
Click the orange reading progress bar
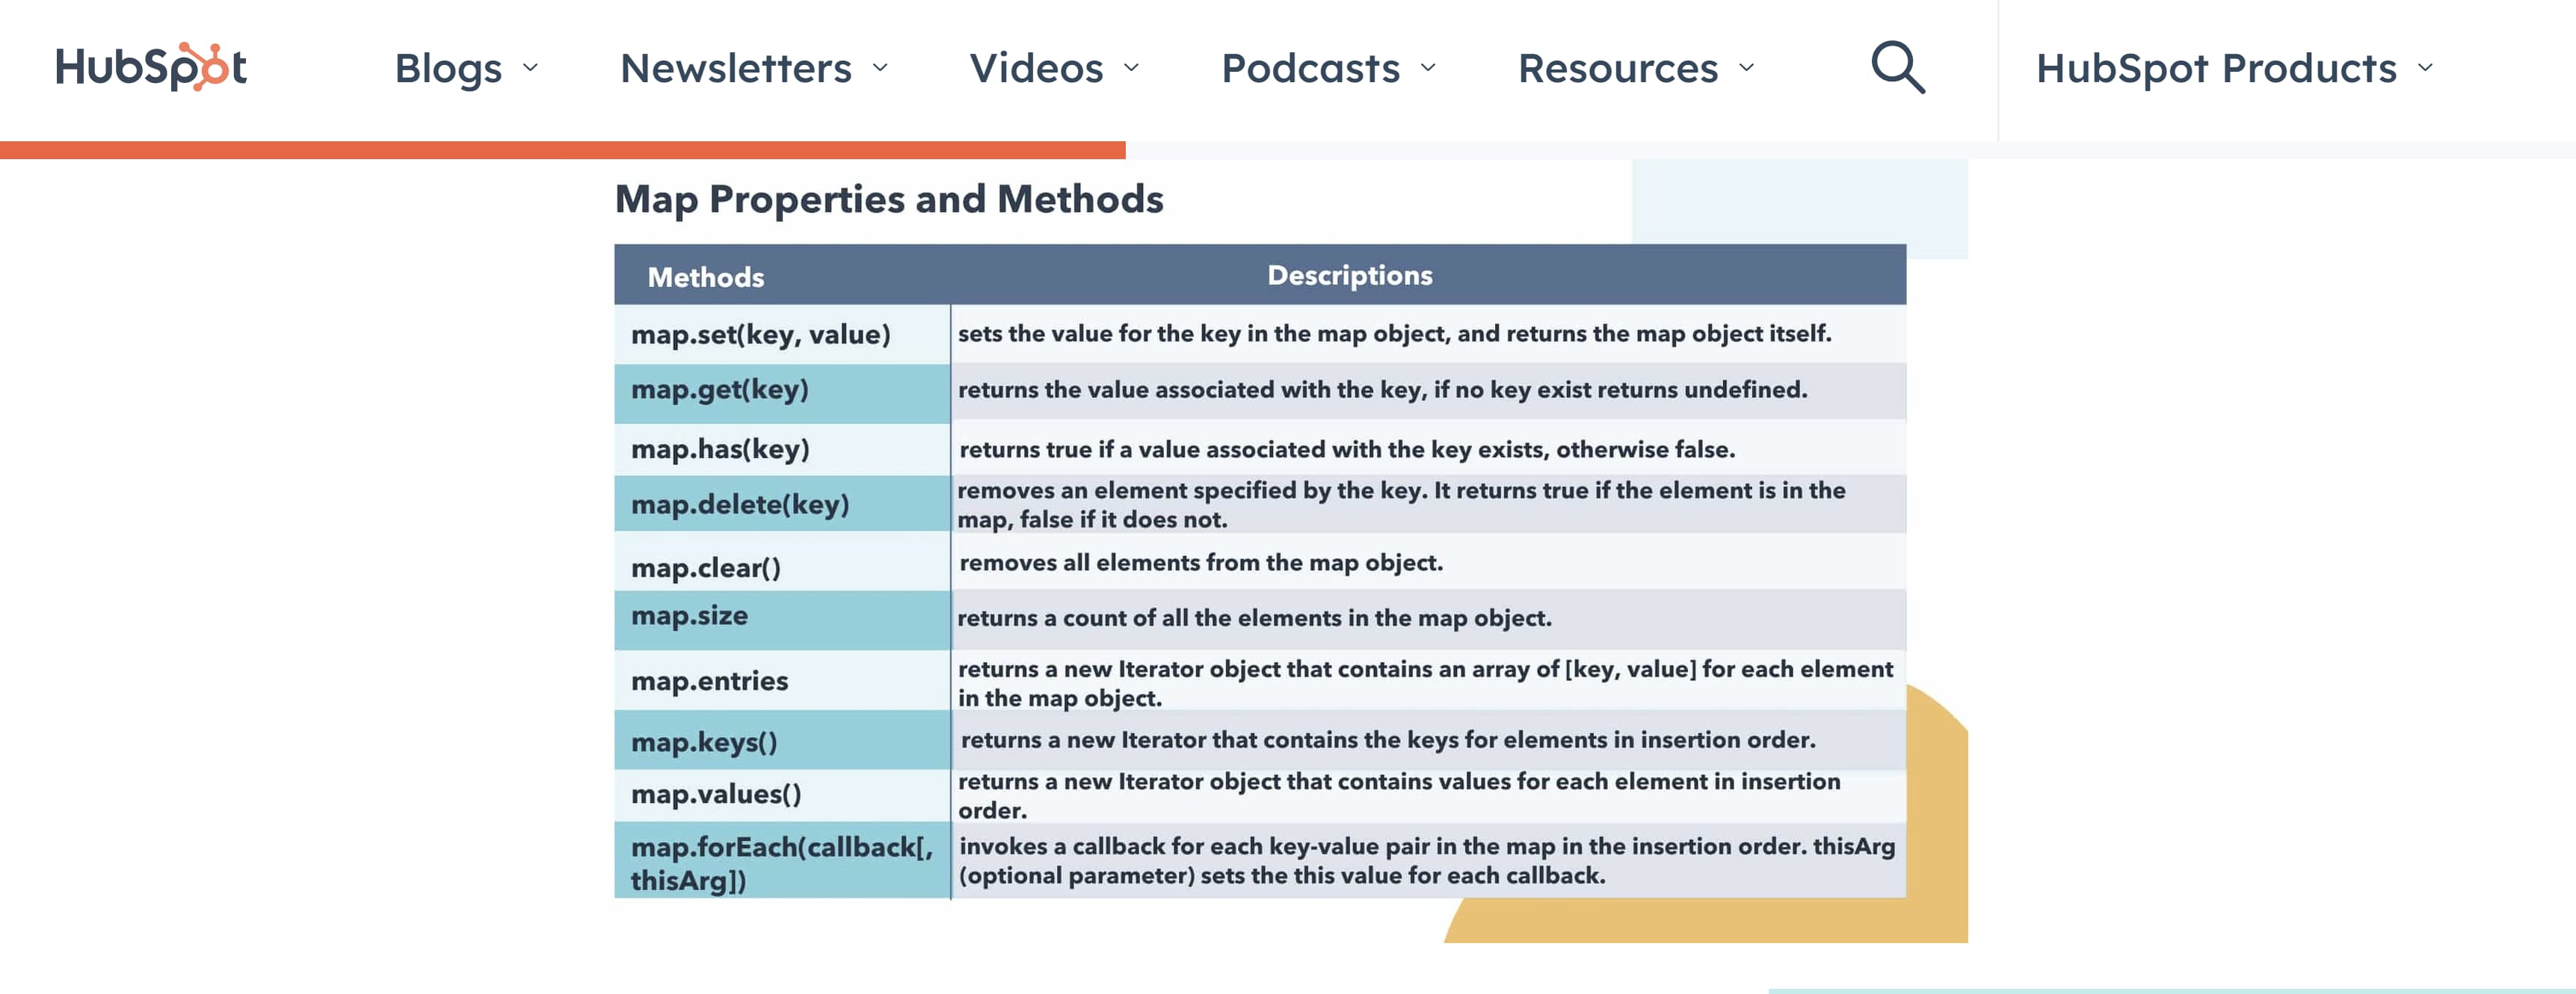pos(562,150)
